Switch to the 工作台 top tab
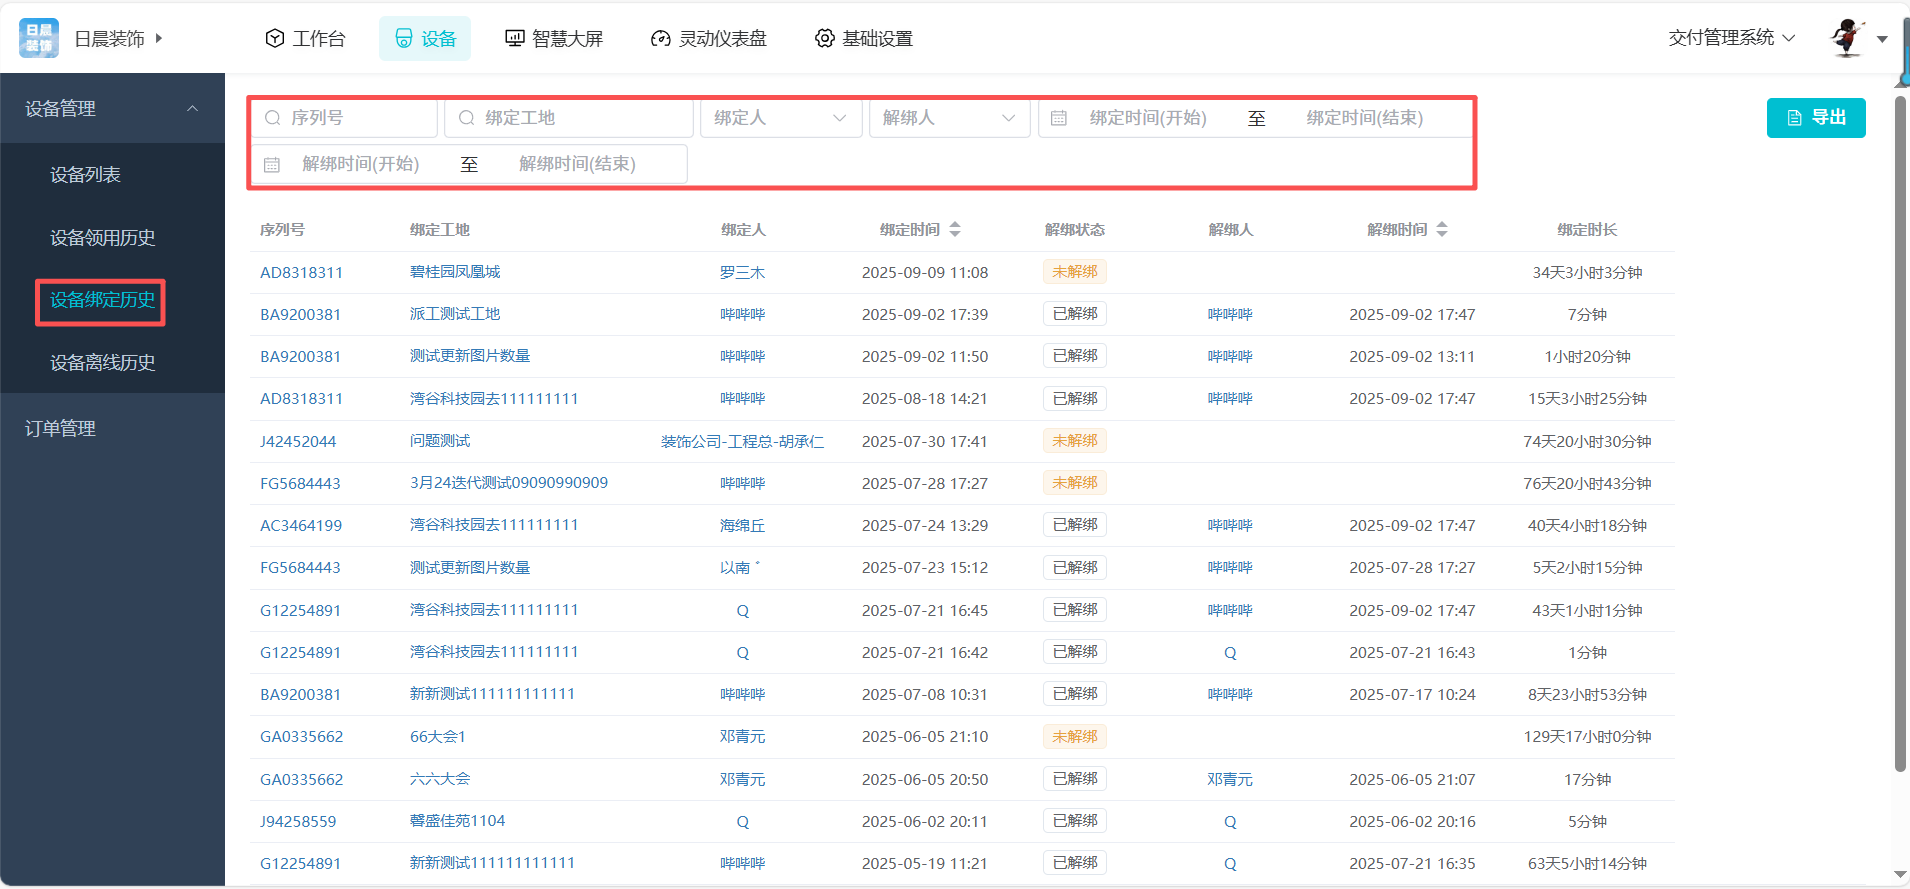The image size is (1910, 889). pos(306,38)
